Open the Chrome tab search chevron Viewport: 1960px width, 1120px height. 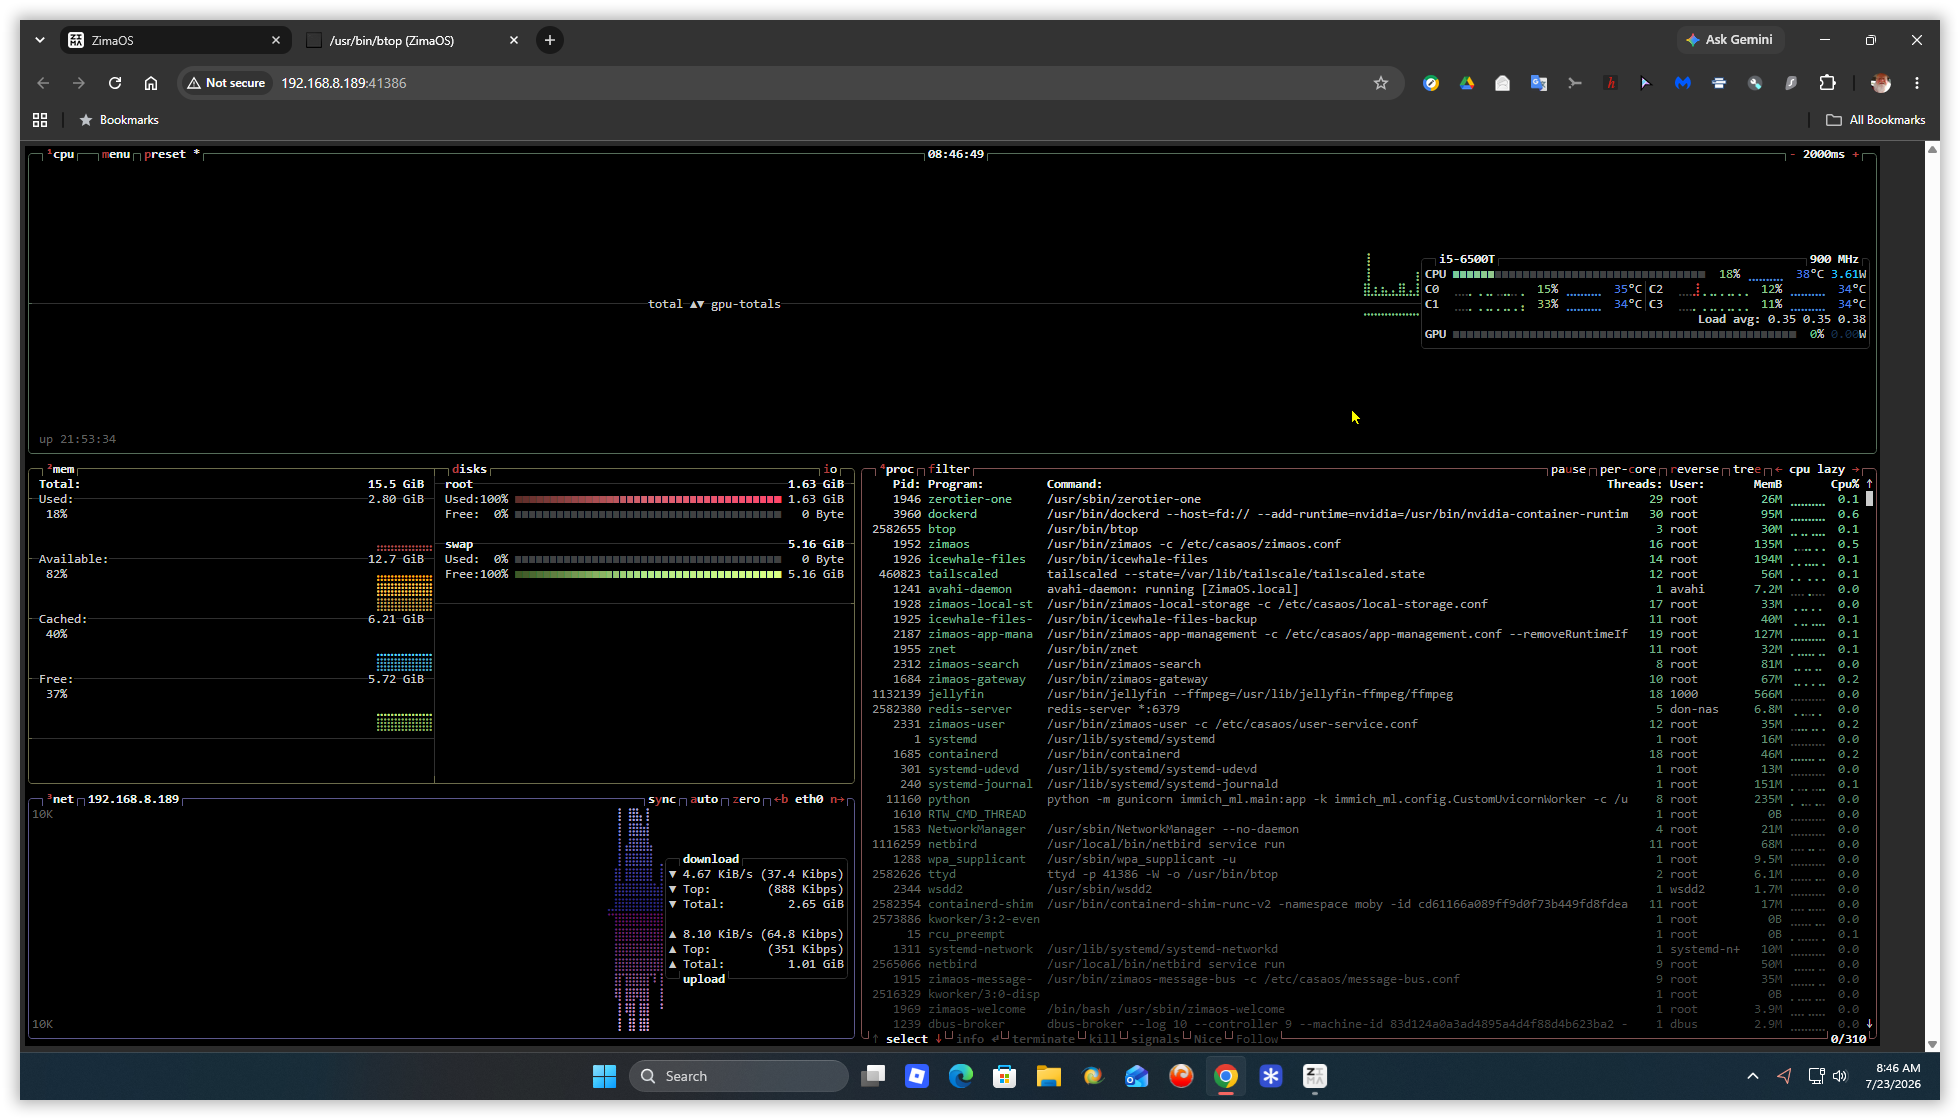pos(40,40)
